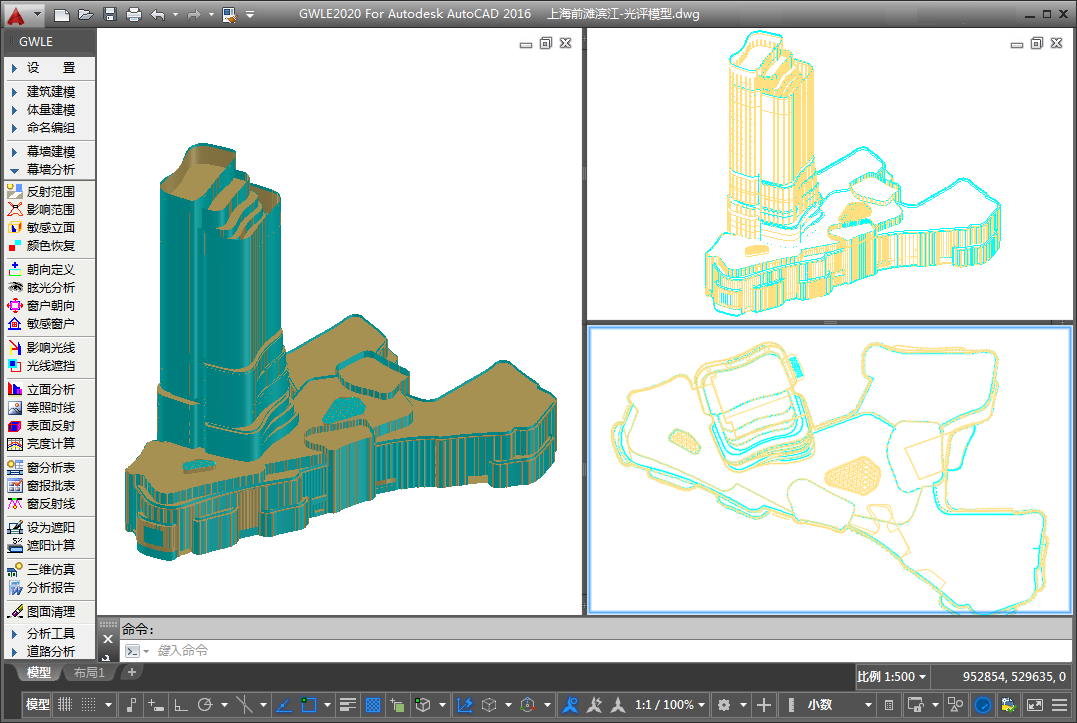
Task: Open the annotation scale 1:1 / 100% dropdown
Action: (670, 705)
